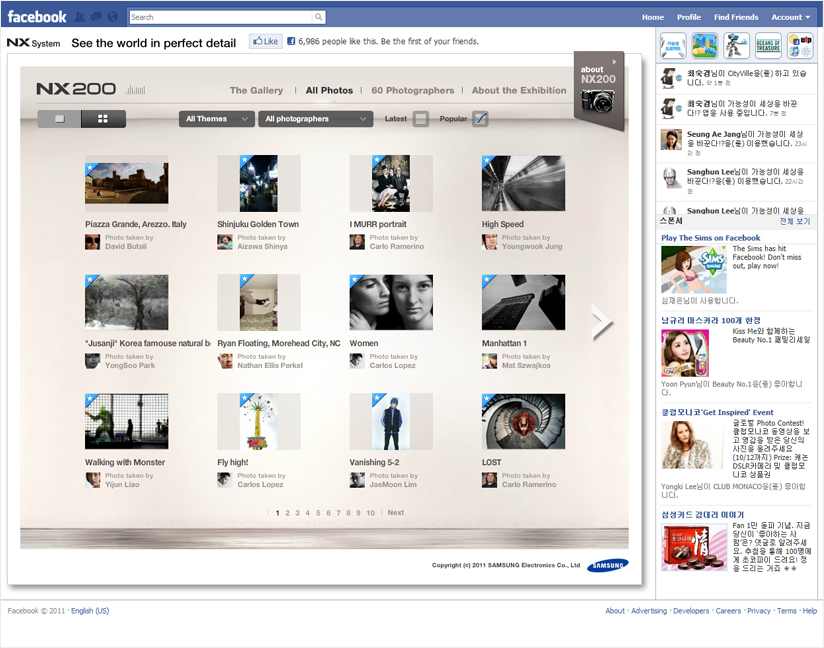
Task: Click the facebook logo
Action: (x=37, y=17)
